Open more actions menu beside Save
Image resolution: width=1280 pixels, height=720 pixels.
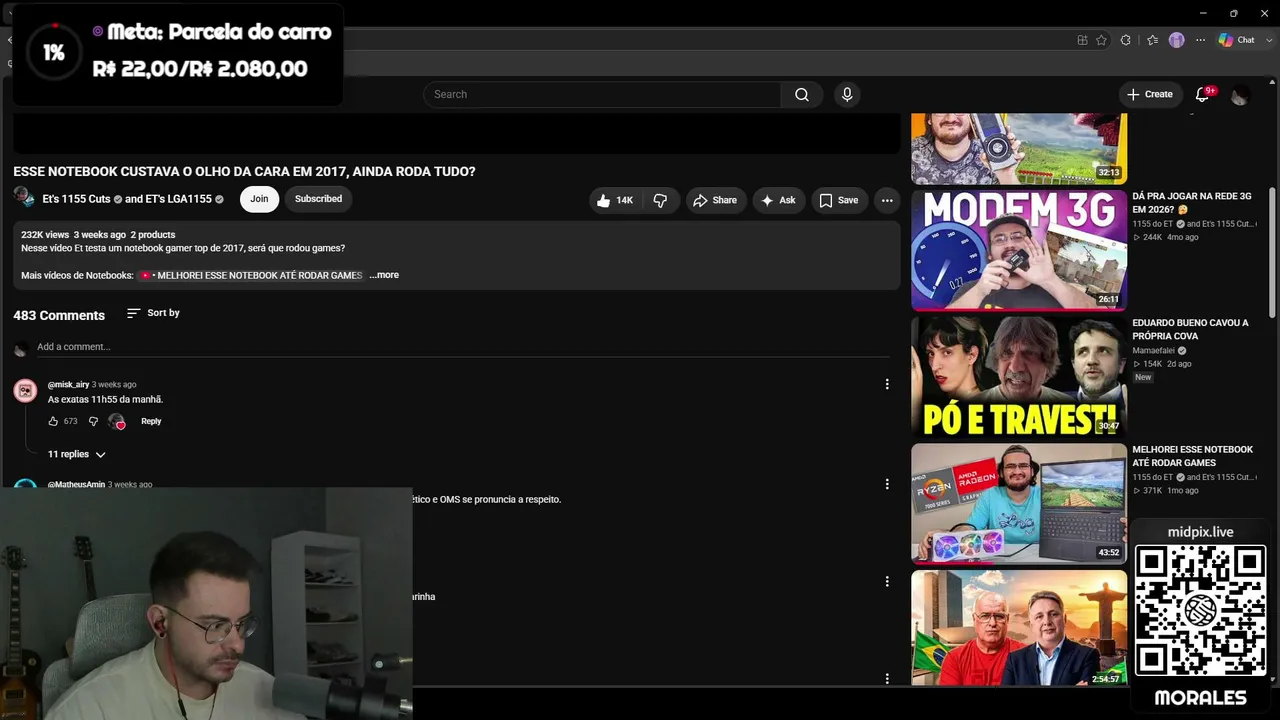[887, 200]
